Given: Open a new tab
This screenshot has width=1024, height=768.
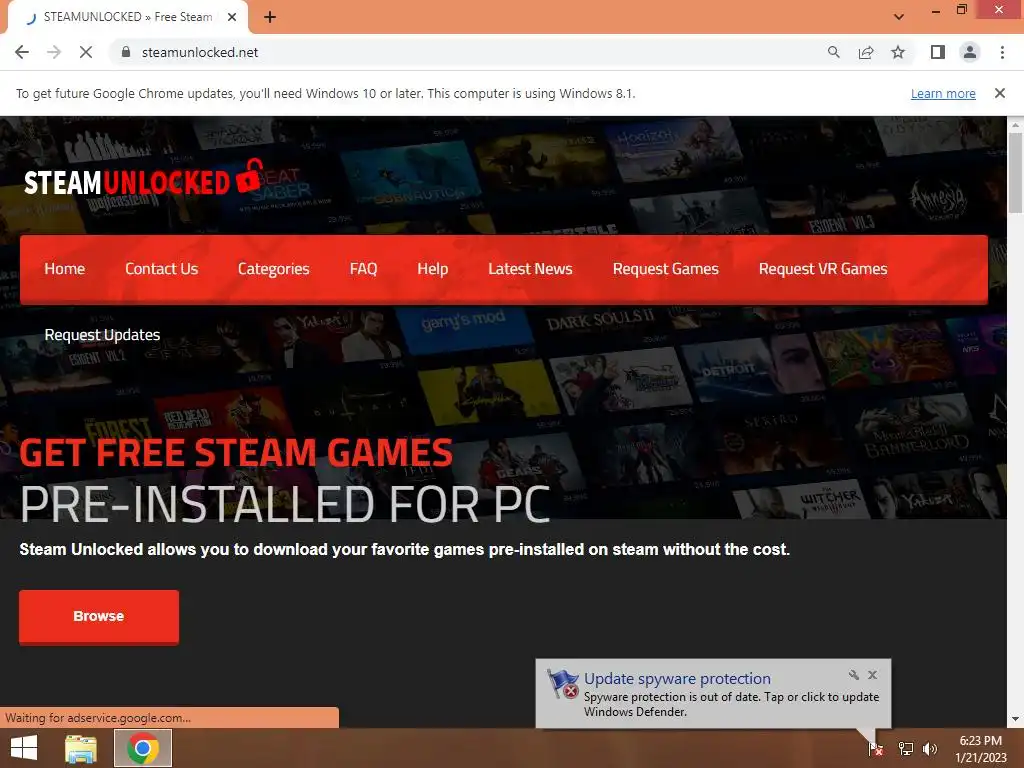Looking at the screenshot, I should tap(270, 17).
